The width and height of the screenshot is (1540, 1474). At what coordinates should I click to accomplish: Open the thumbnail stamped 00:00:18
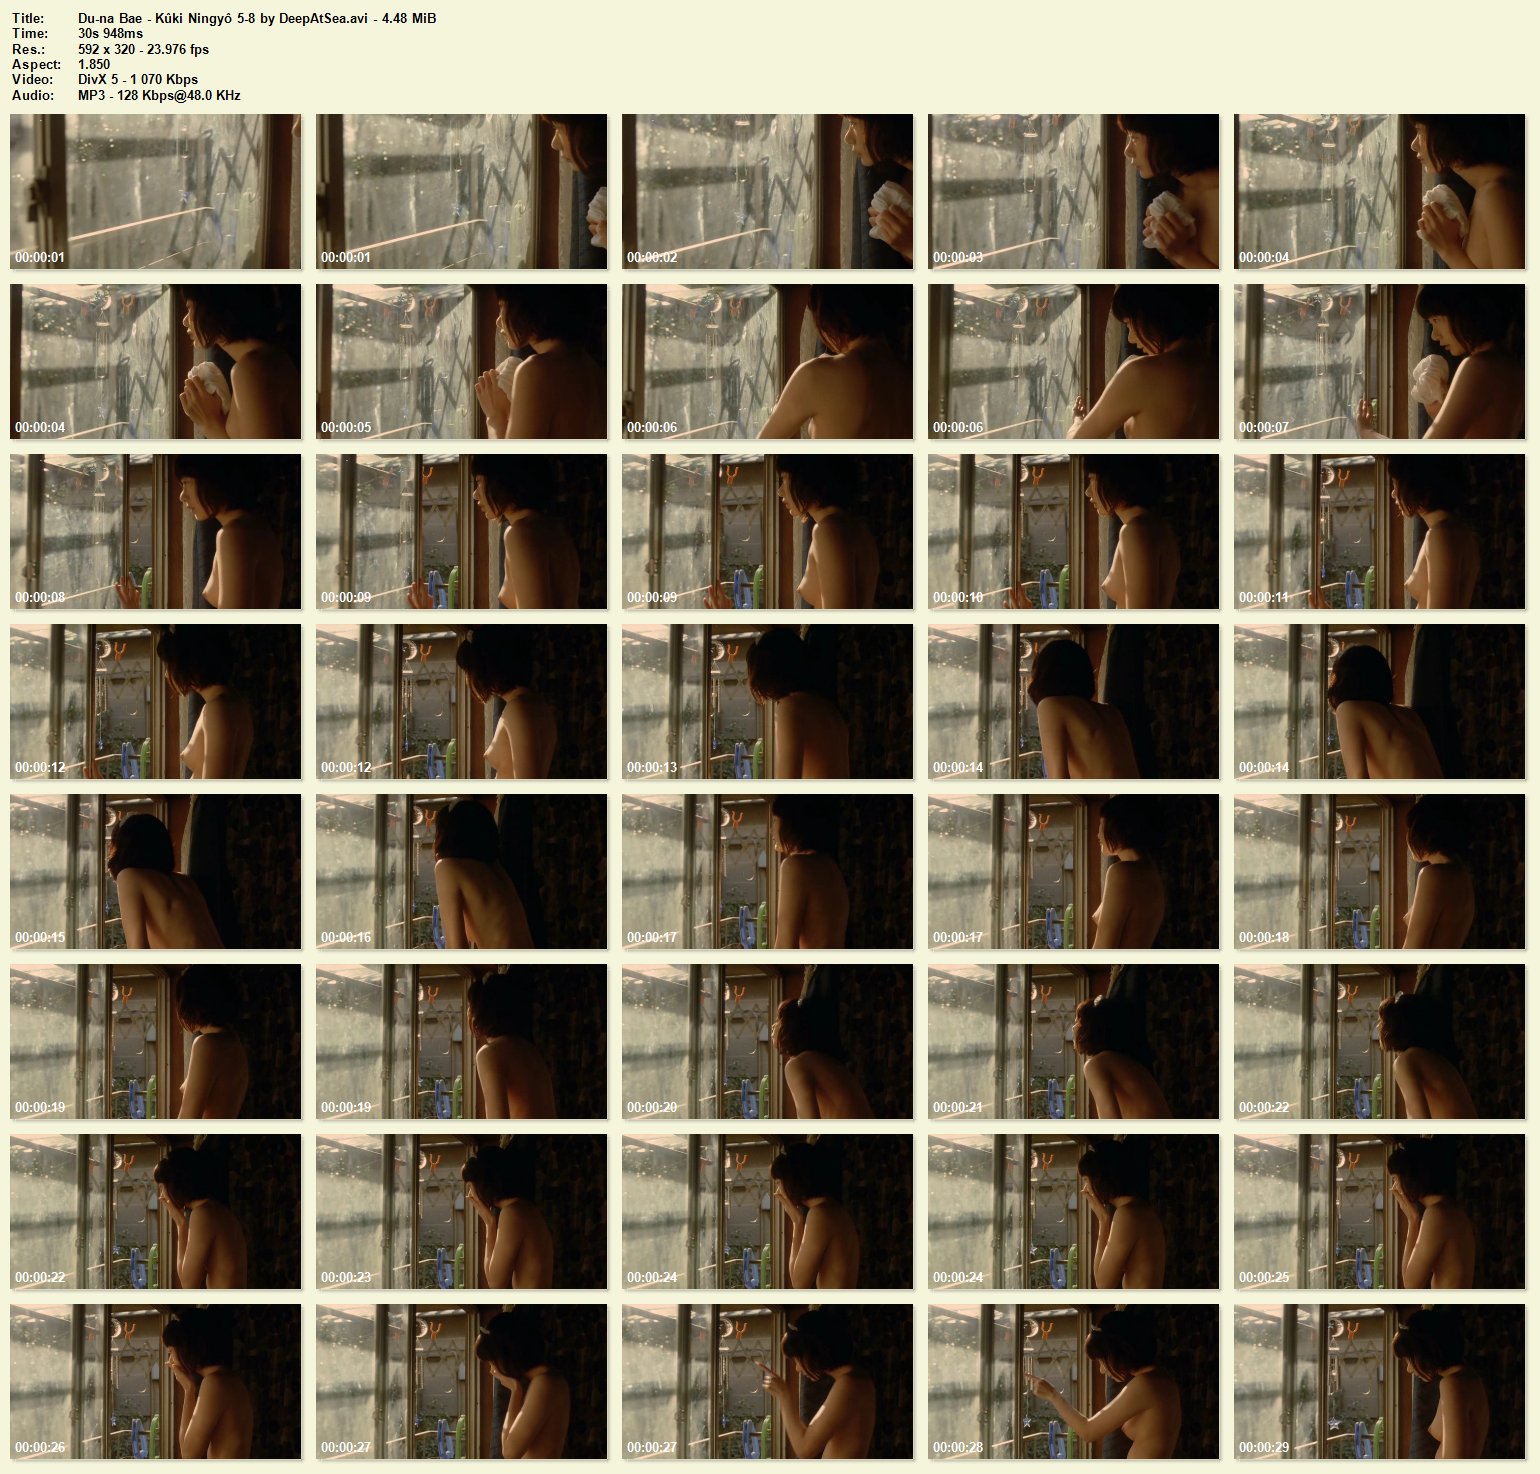[1379, 871]
